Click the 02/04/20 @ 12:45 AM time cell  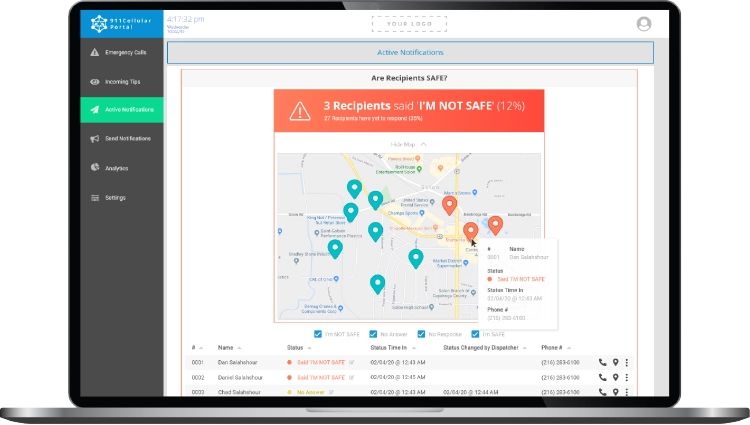click(x=397, y=377)
